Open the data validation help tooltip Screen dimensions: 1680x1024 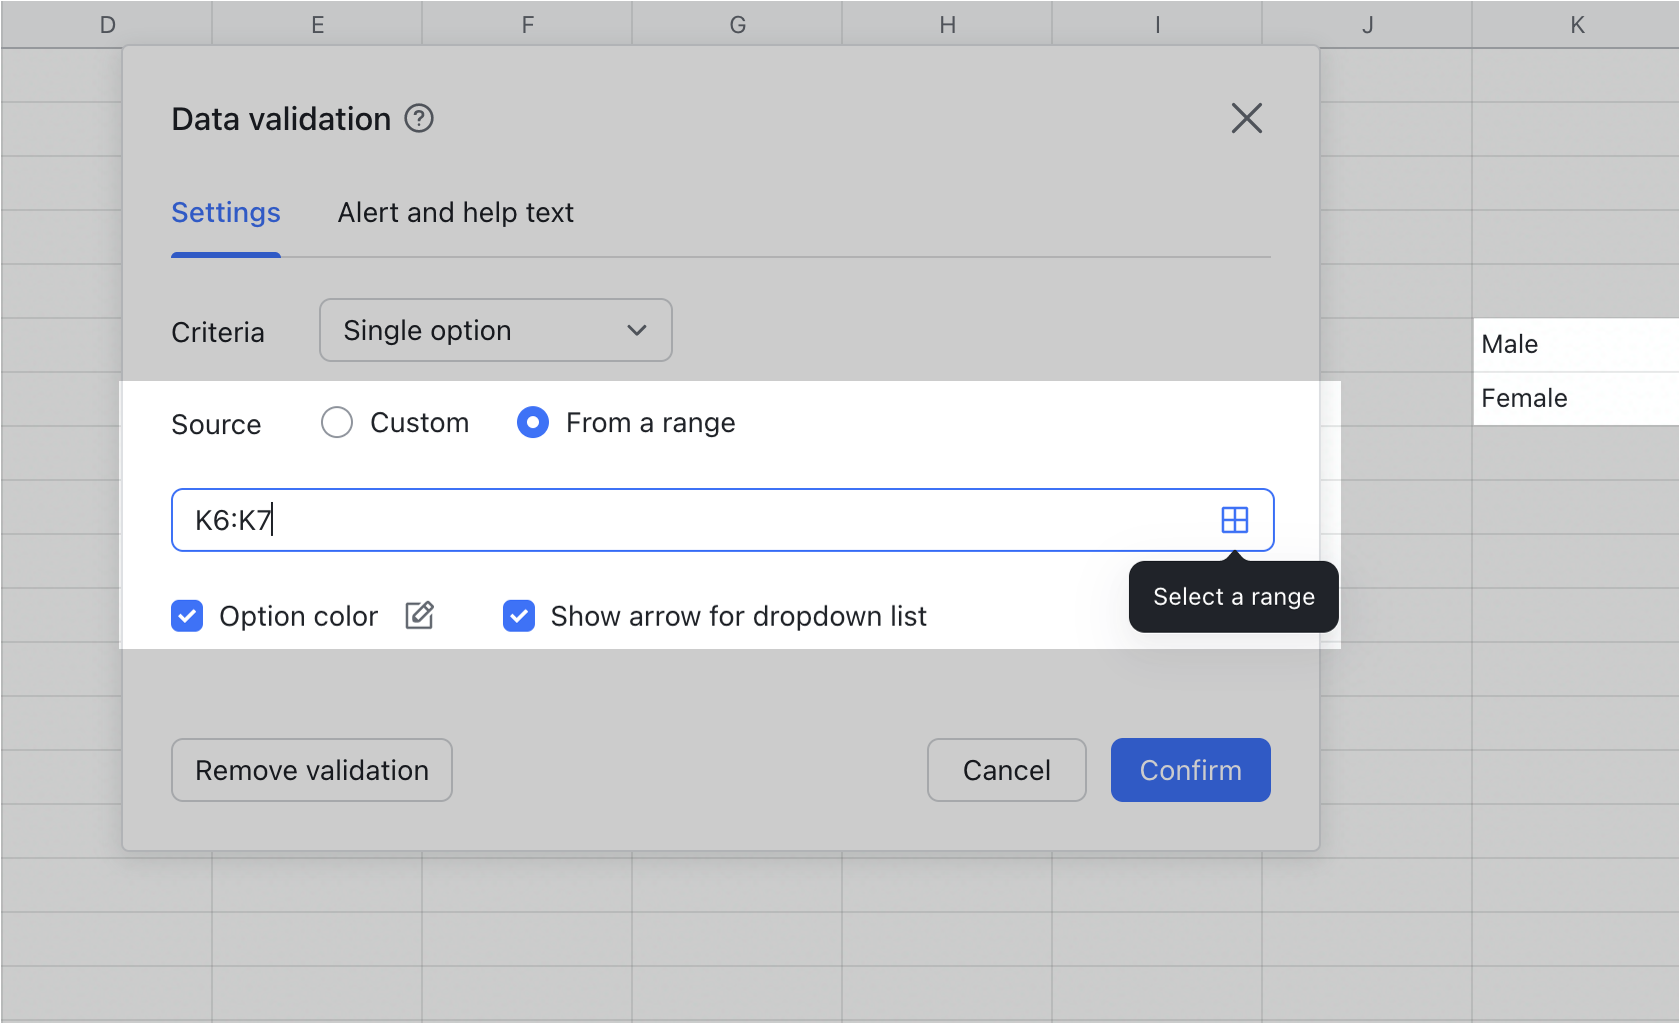tap(420, 118)
